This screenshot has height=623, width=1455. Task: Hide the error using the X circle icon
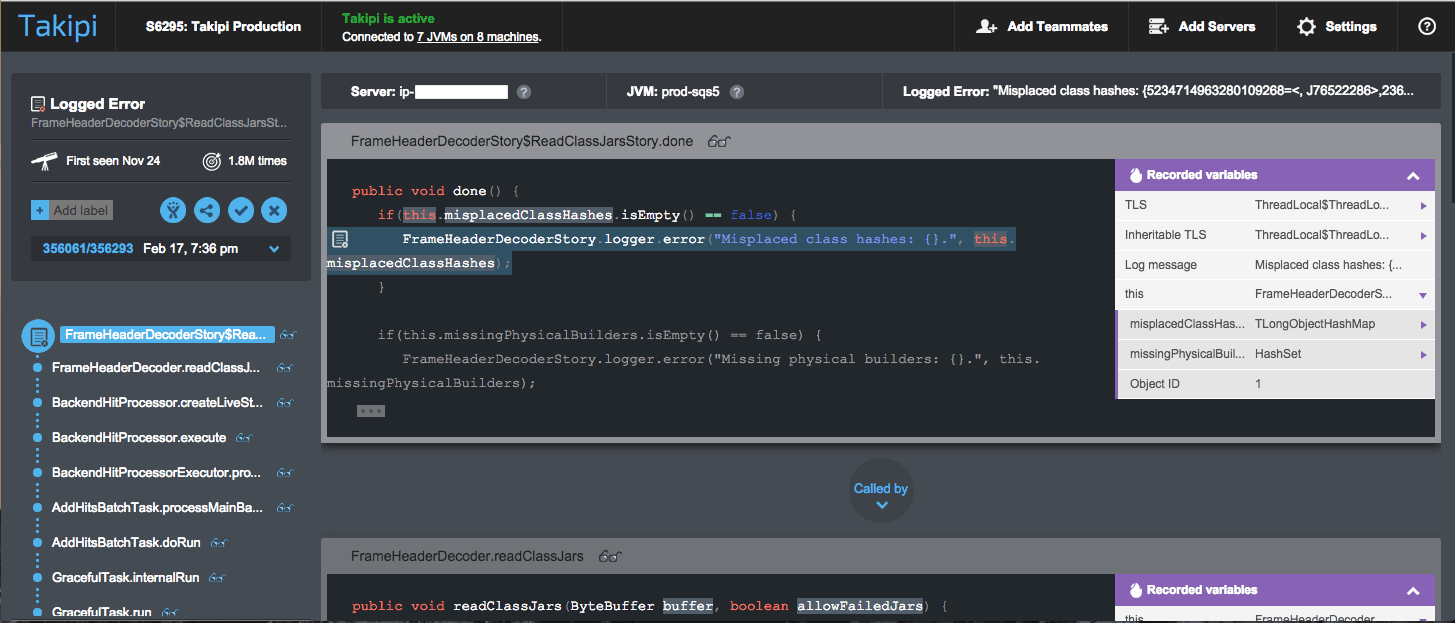274,210
